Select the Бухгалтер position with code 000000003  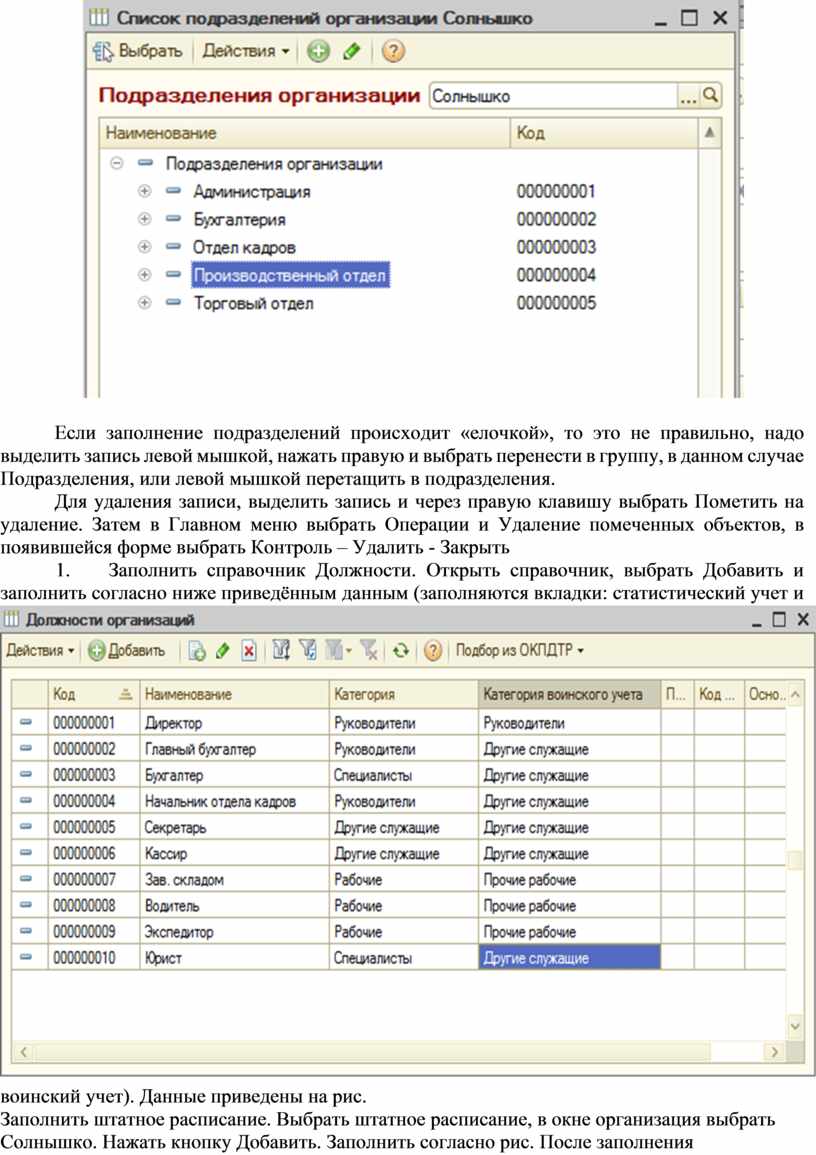coord(398,775)
